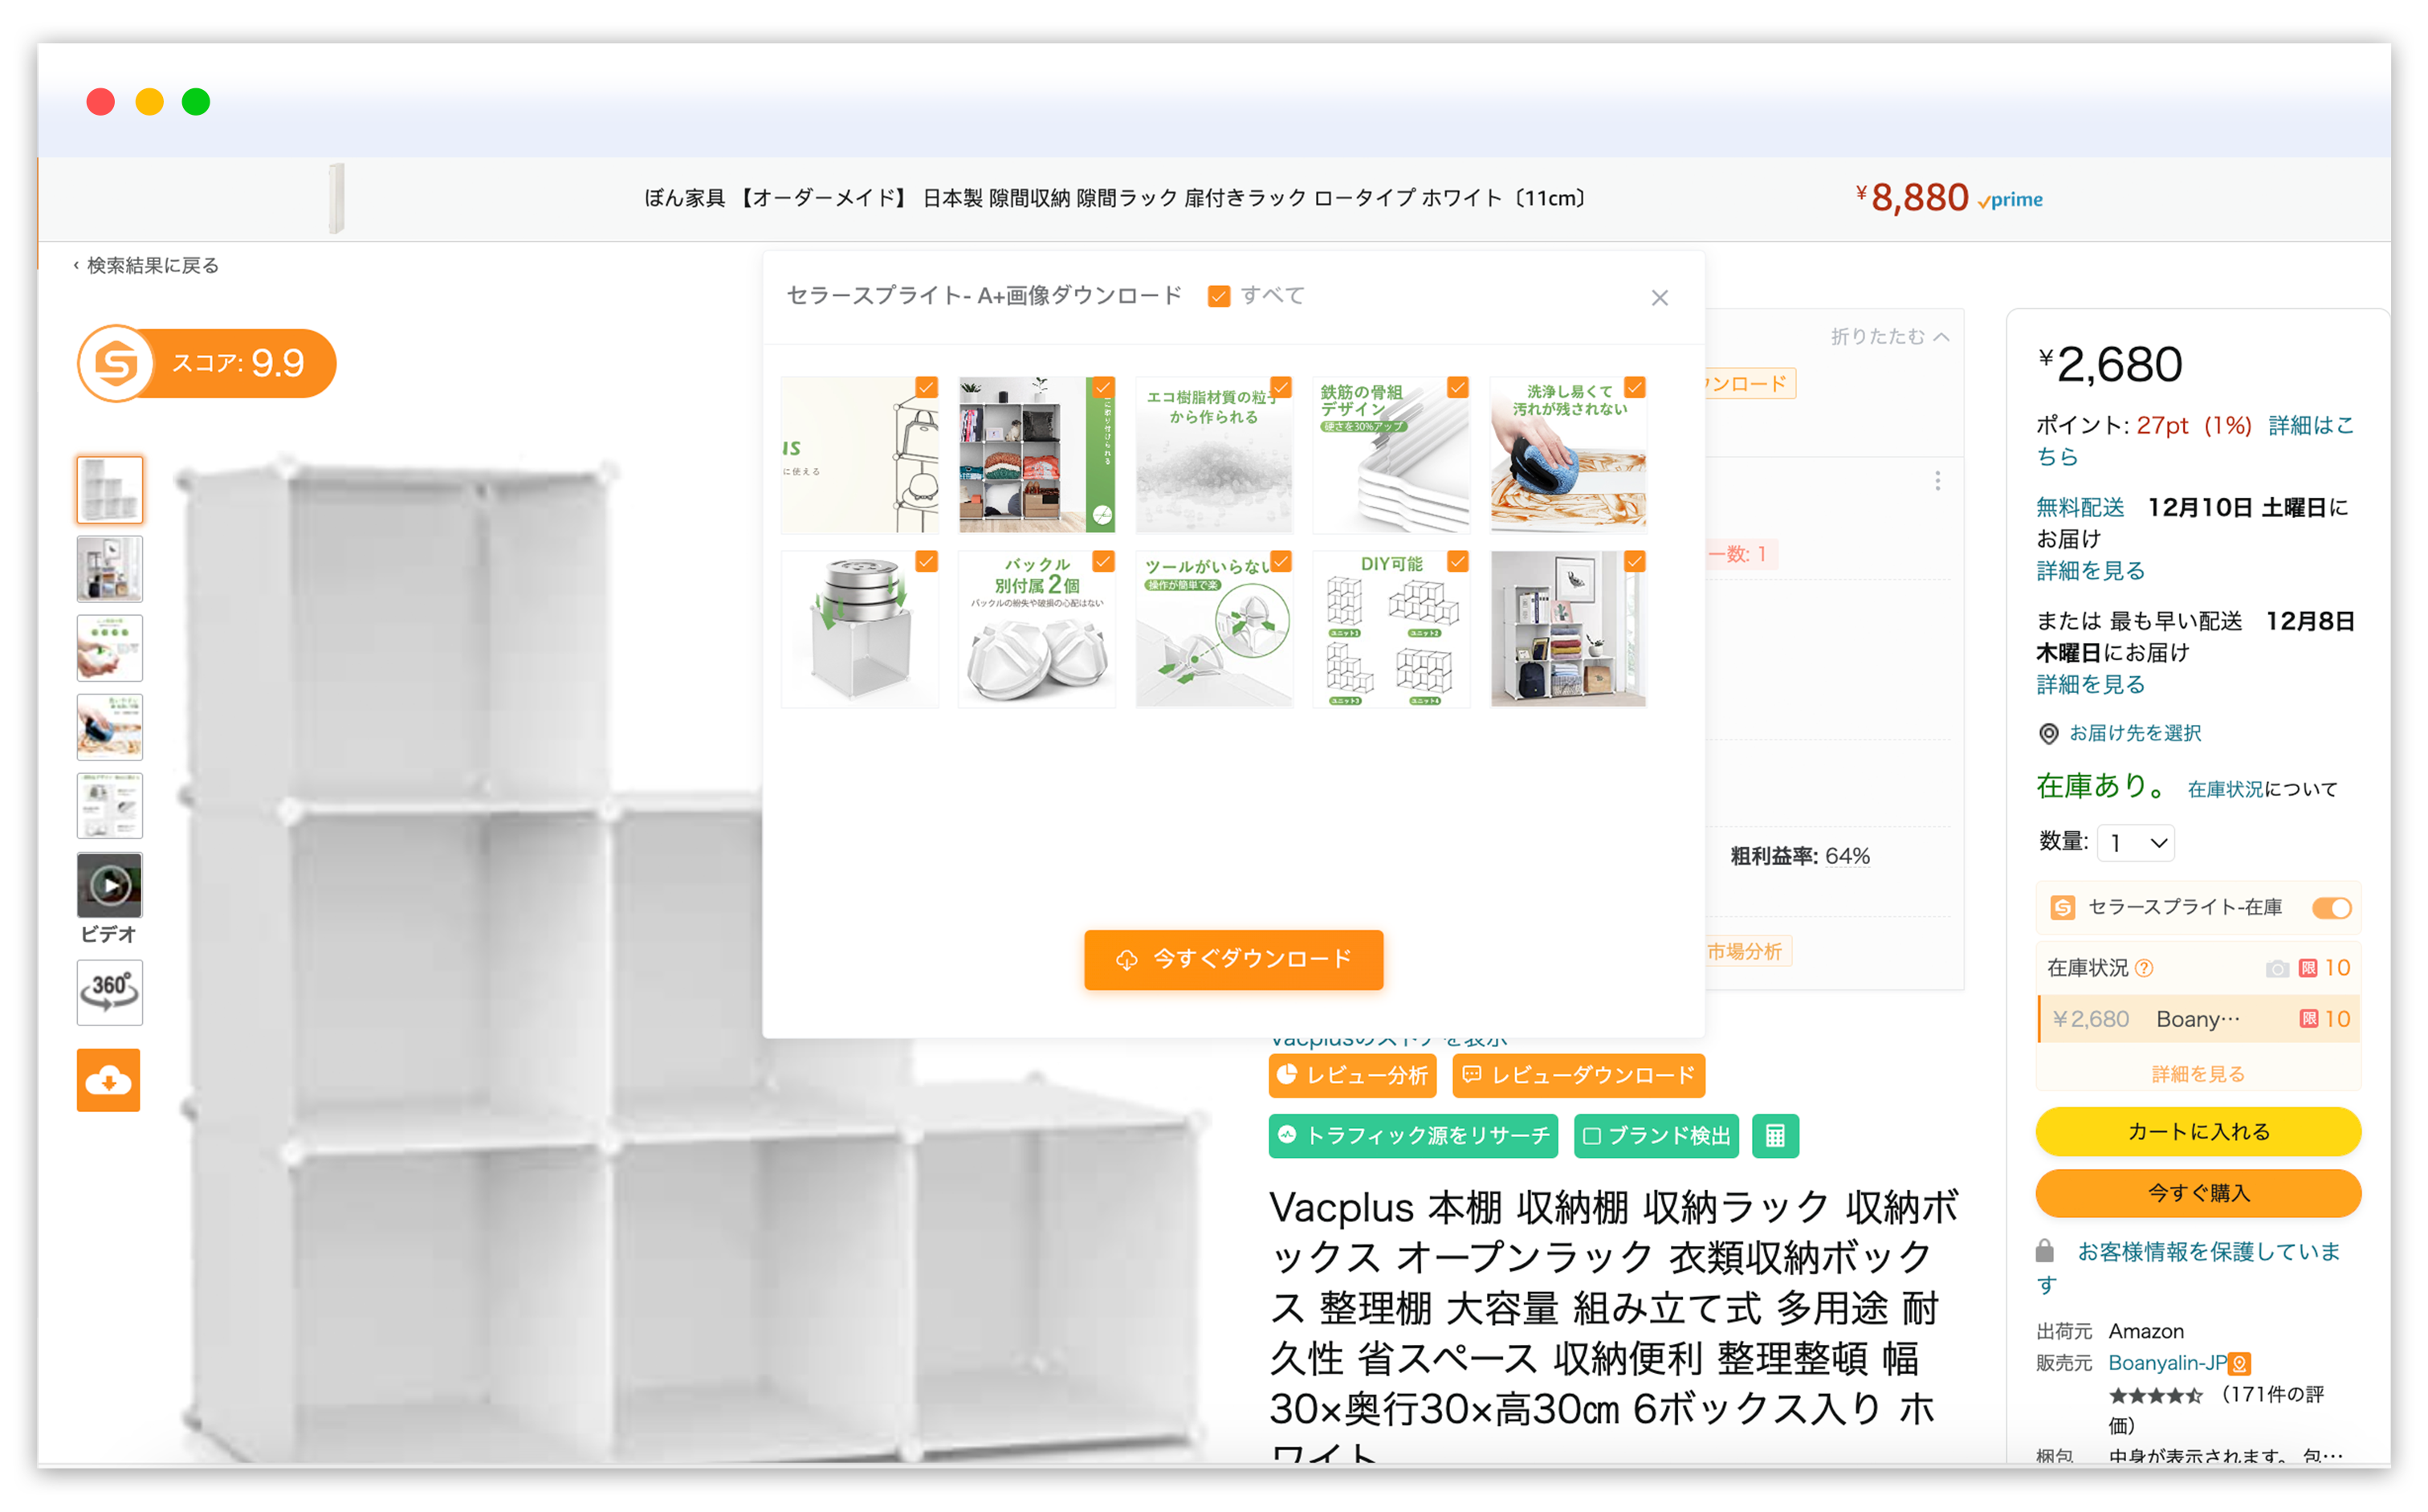Uncheck the weights-on-cube image checkbox

(927, 561)
